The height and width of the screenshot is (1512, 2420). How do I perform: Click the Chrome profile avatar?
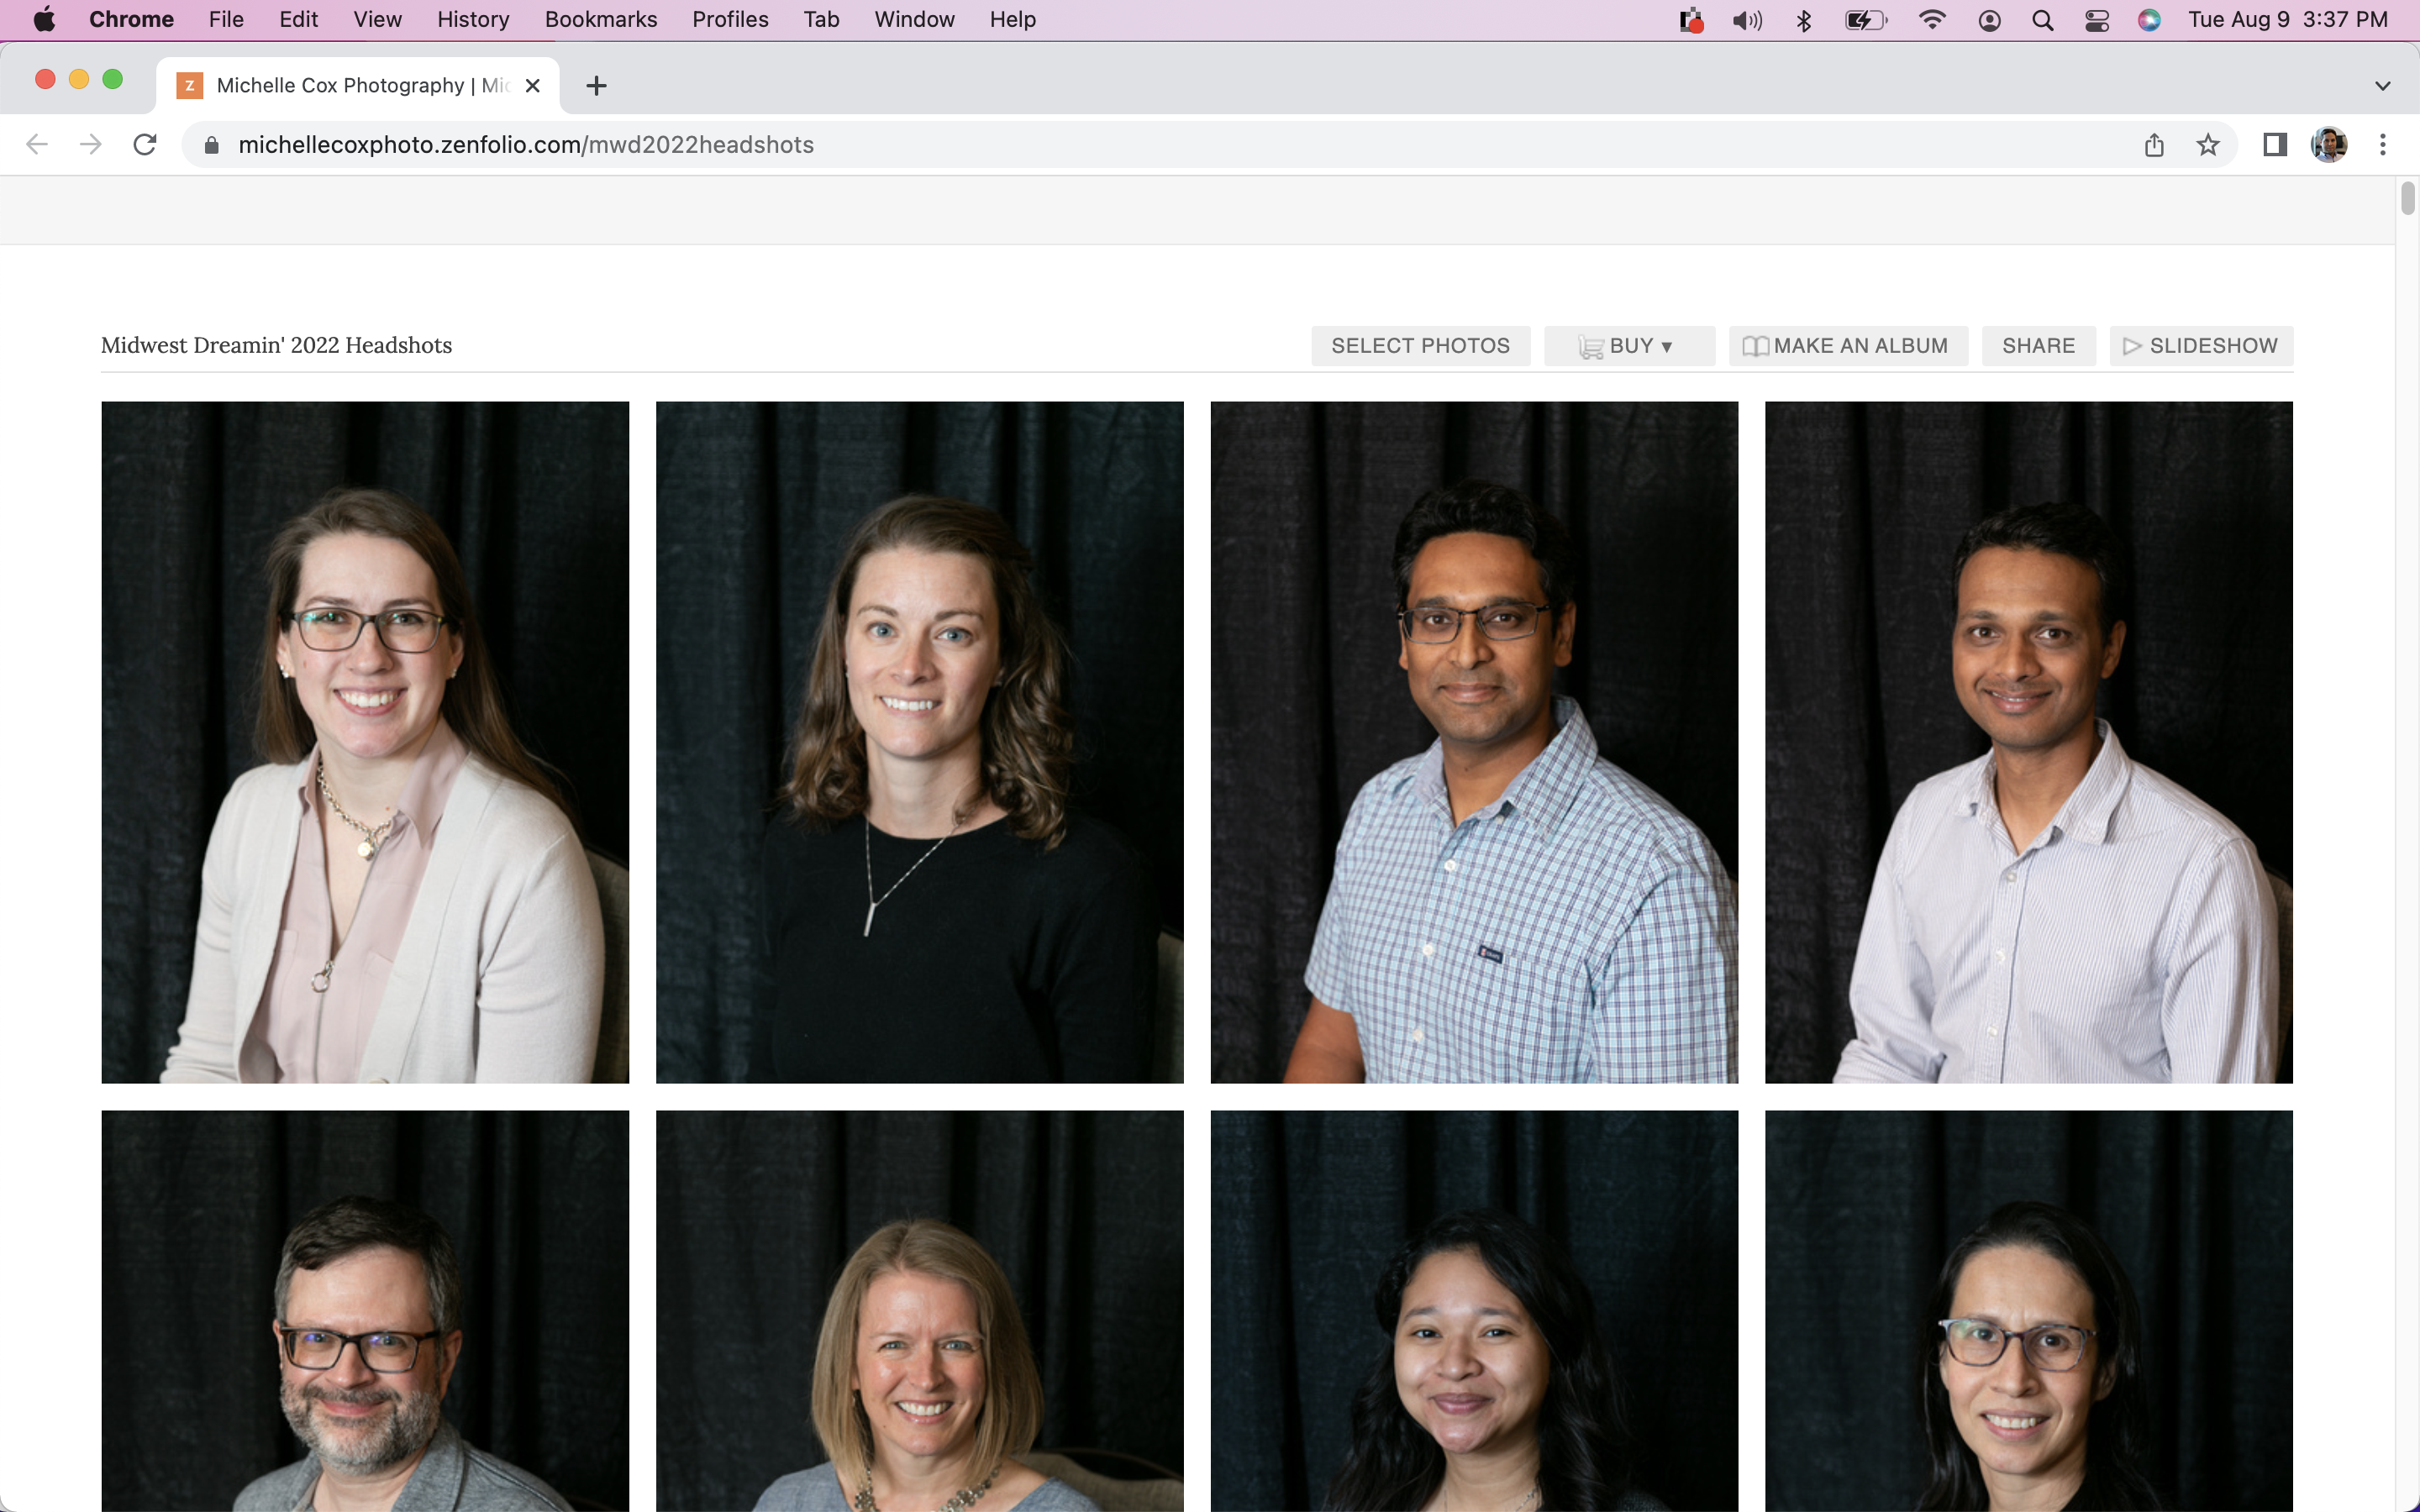tap(2329, 145)
